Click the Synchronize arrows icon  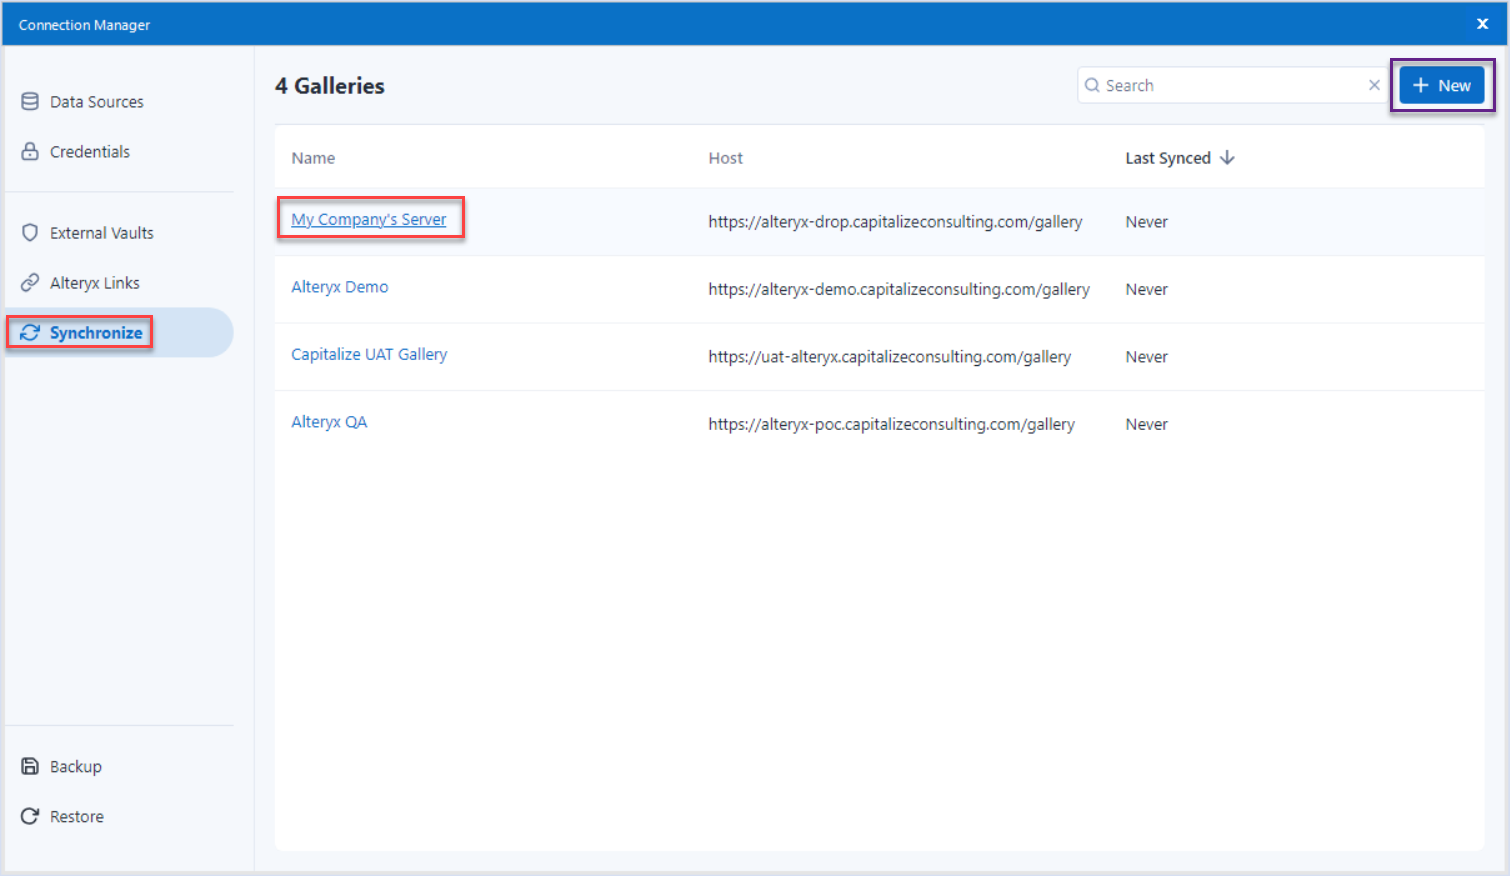tap(30, 332)
